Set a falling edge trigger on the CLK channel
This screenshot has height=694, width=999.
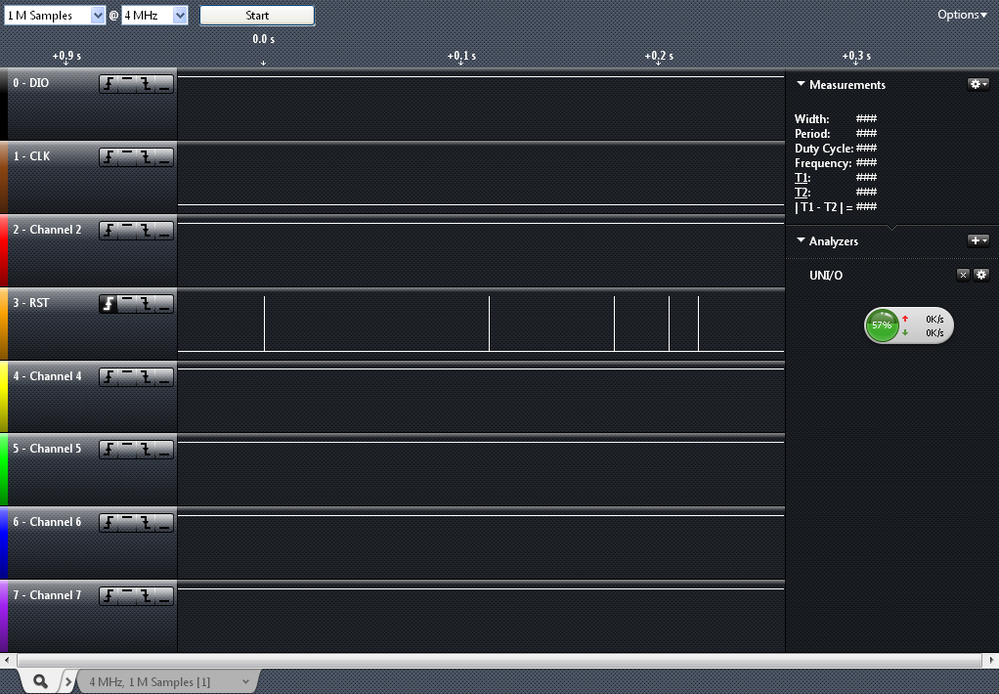(x=146, y=157)
